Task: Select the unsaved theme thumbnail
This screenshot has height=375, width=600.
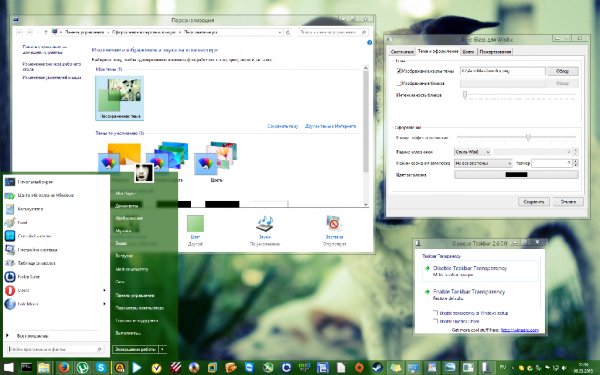Action: pyautogui.click(x=120, y=98)
